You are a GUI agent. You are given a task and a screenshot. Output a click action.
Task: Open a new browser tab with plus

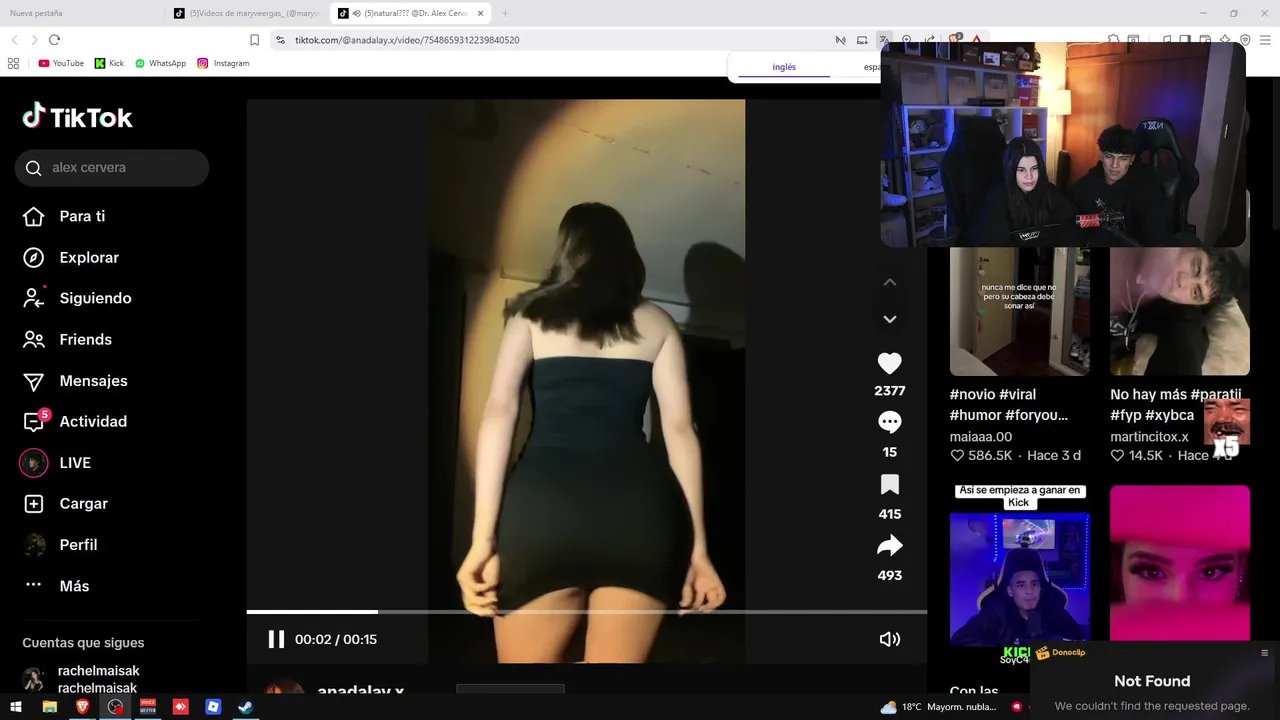click(x=505, y=13)
